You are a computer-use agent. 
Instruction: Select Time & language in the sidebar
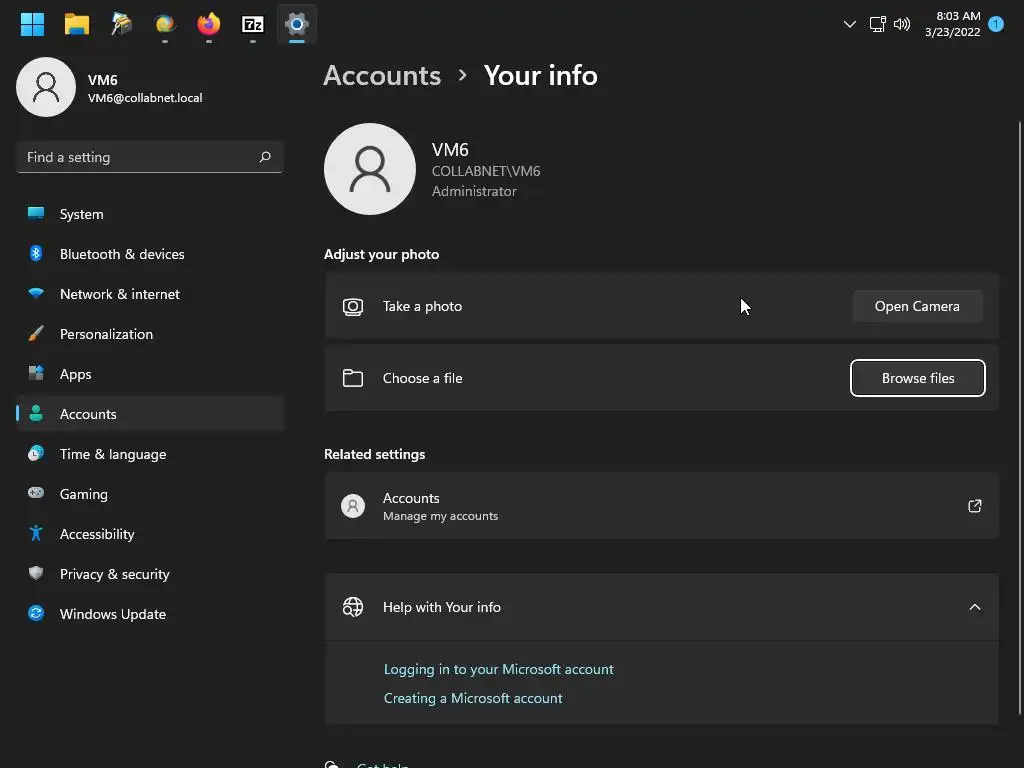click(113, 454)
